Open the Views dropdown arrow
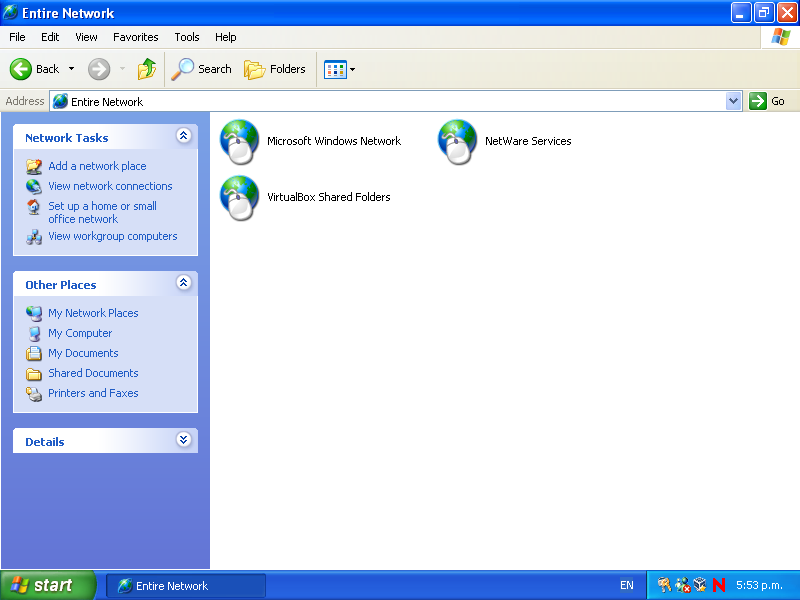 point(352,69)
